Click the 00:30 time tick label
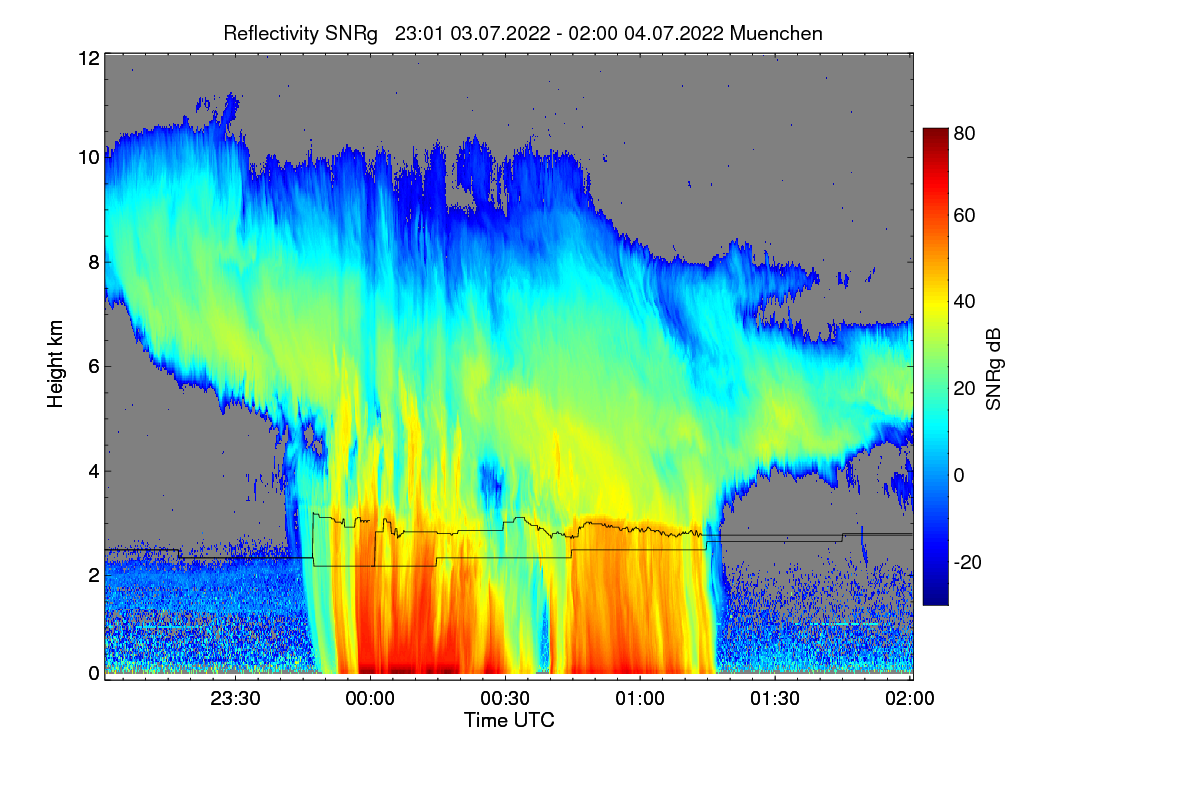Viewport: 1200px width, 800px height. (x=505, y=699)
